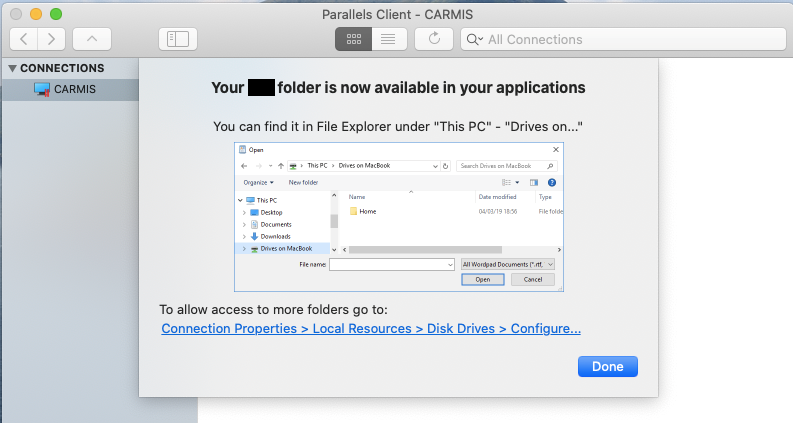Click the blue help icon in preview
793x423 pixels.
point(552,183)
